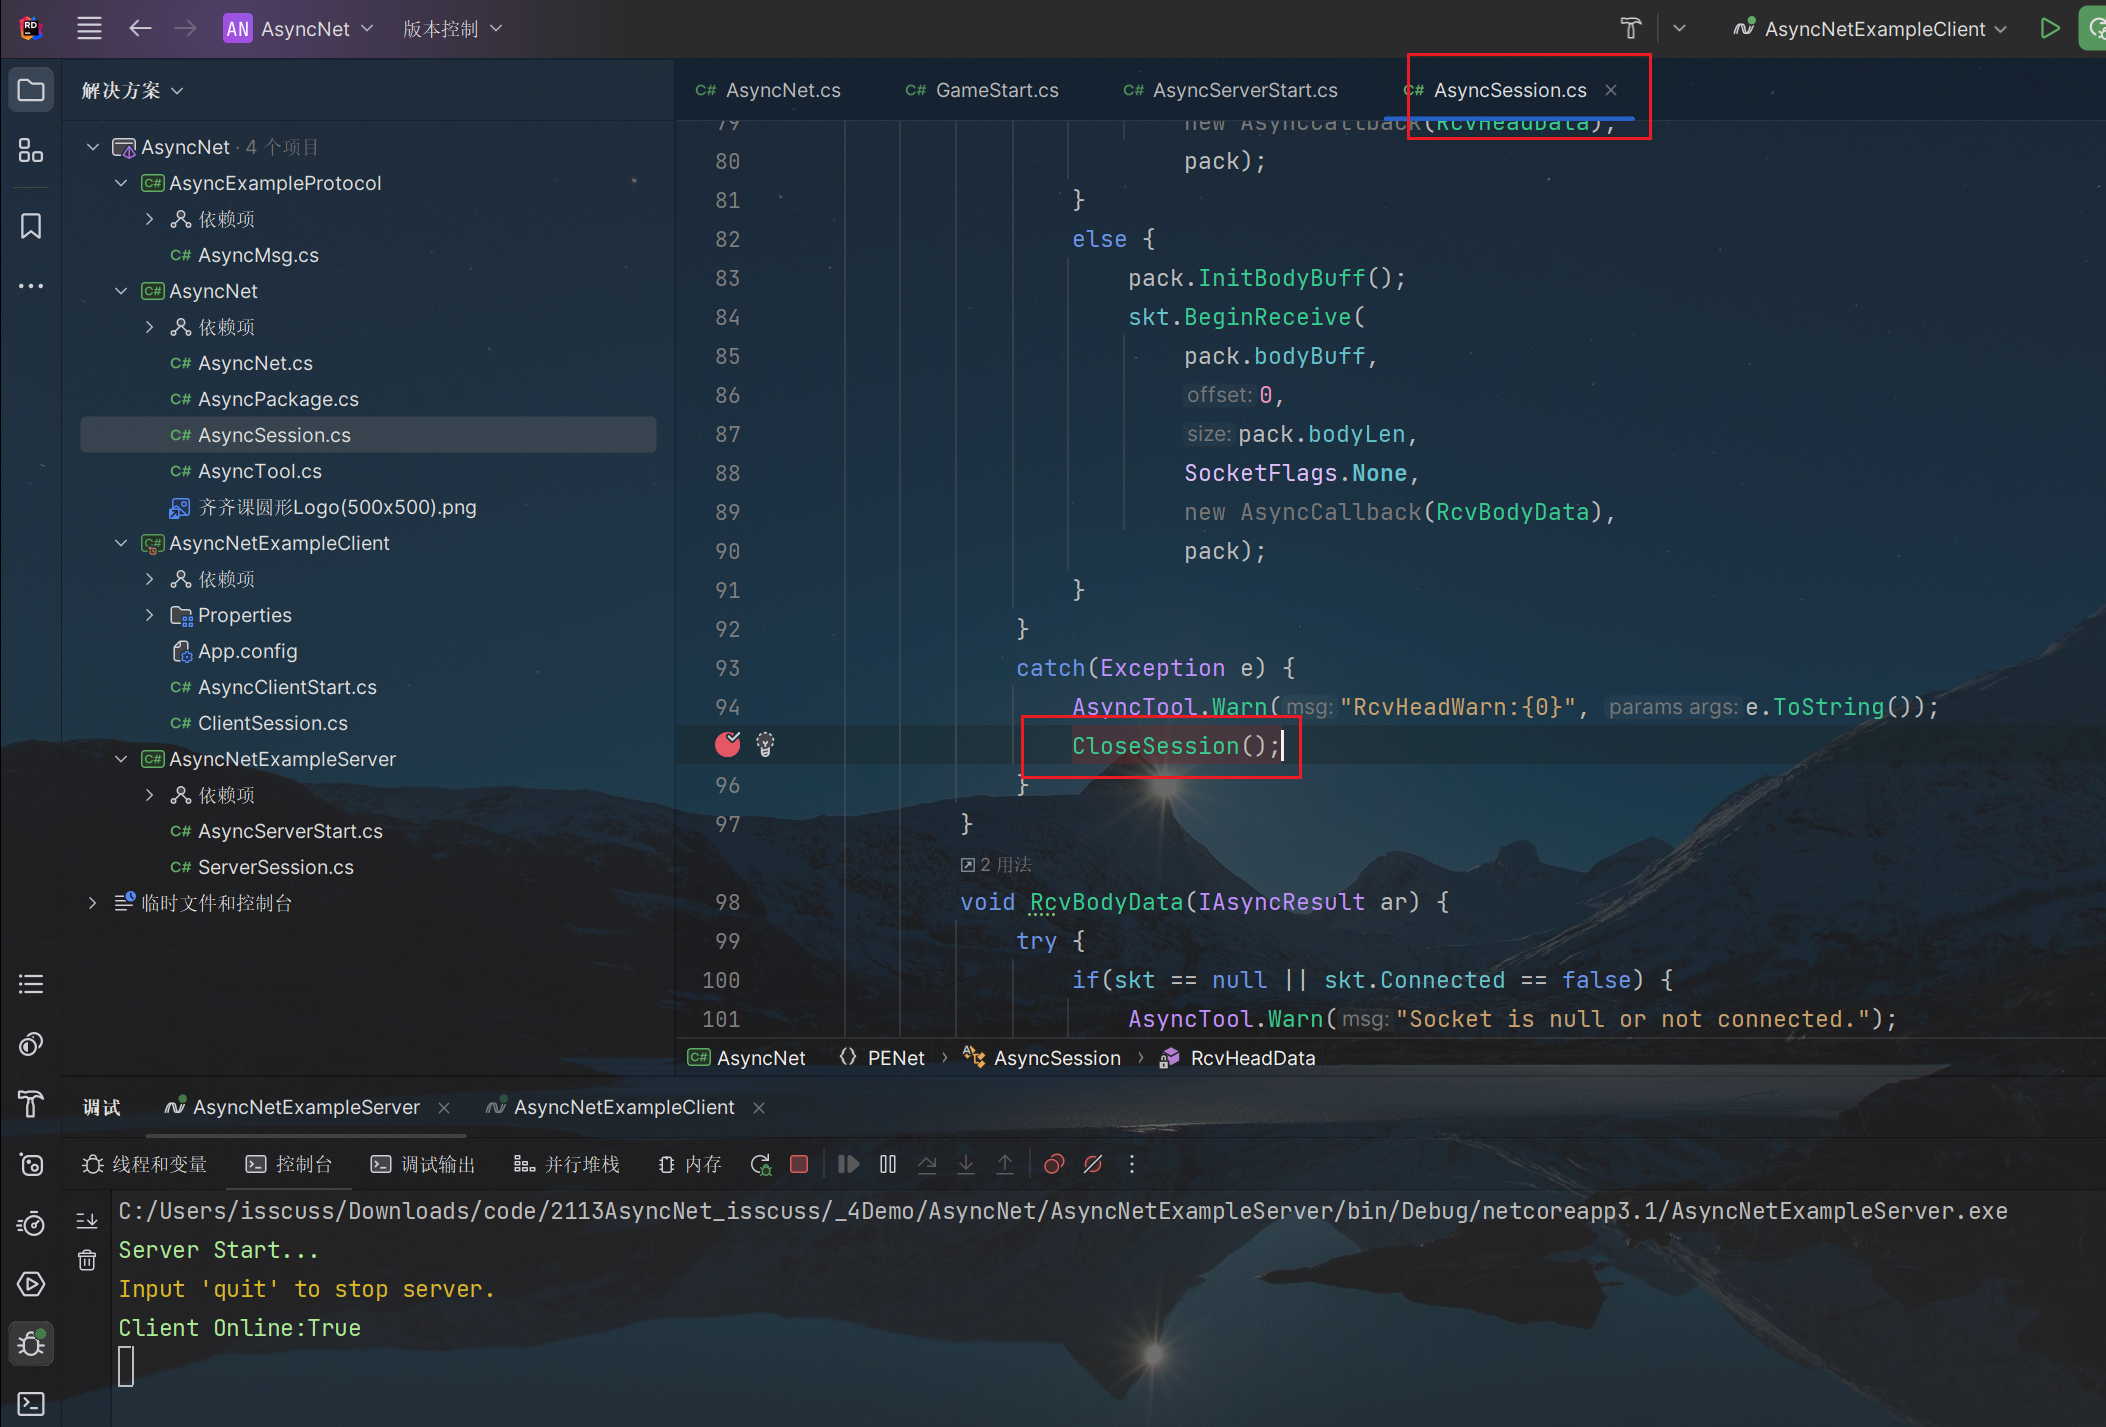Open the Terminal tool window
The width and height of the screenshot is (2106, 1427).
31,1404
